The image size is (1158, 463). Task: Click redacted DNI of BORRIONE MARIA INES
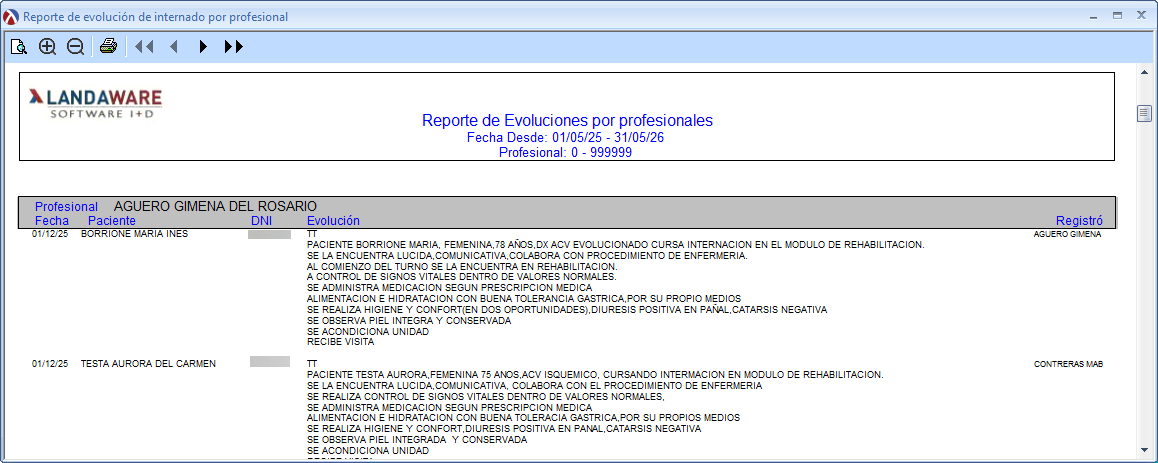(270, 234)
